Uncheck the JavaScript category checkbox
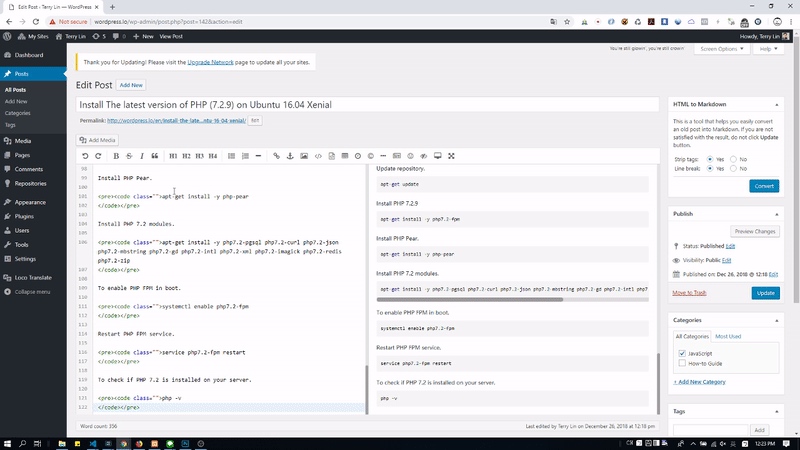This screenshot has width=800, height=450. [681, 353]
